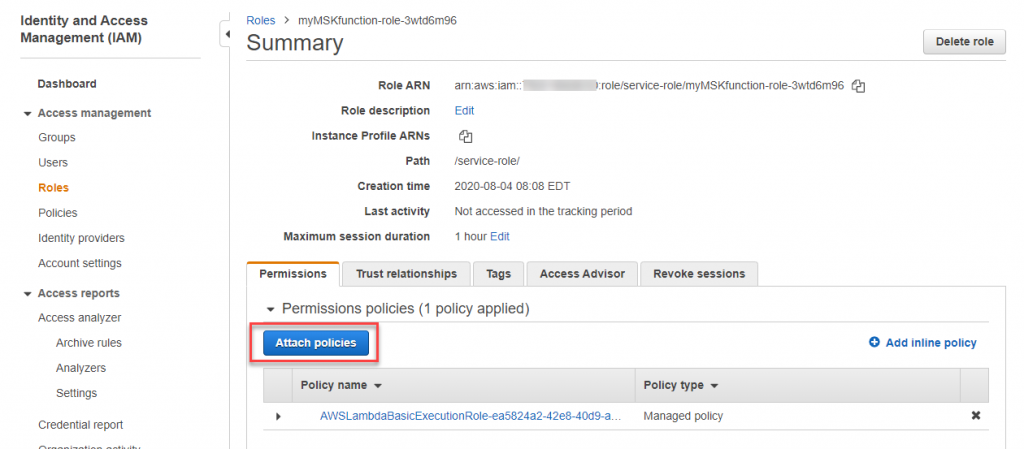Open Analyzers under Access analyzer

click(81, 368)
